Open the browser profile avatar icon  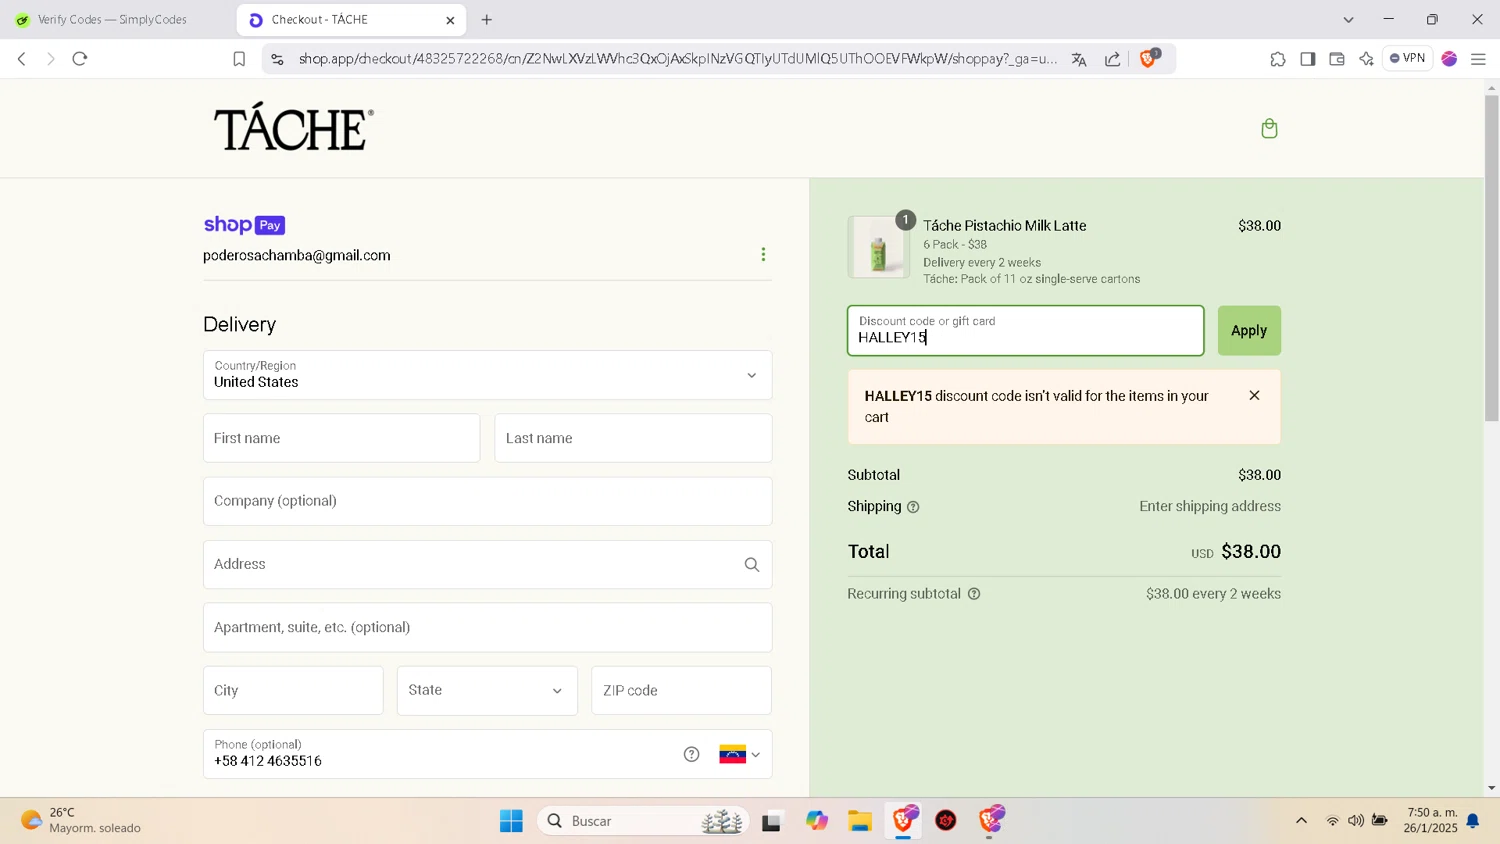tap(1449, 59)
